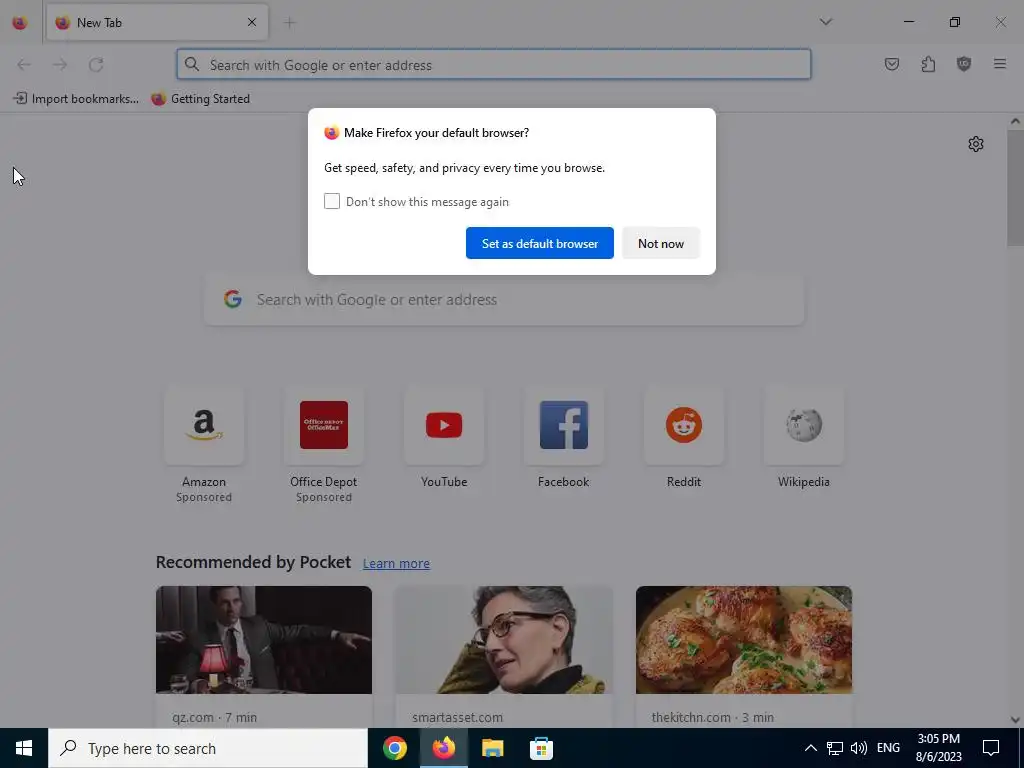
Task: Close the New Tab tab
Action: click(x=252, y=22)
